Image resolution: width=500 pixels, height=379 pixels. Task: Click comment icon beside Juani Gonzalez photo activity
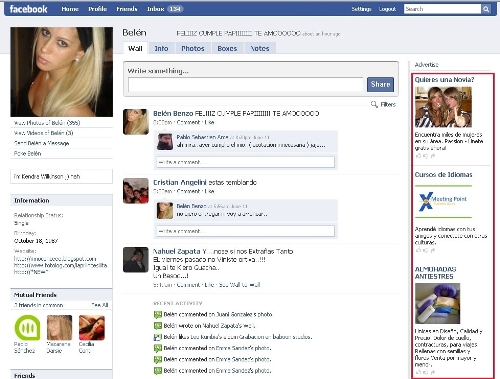coord(158,314)
